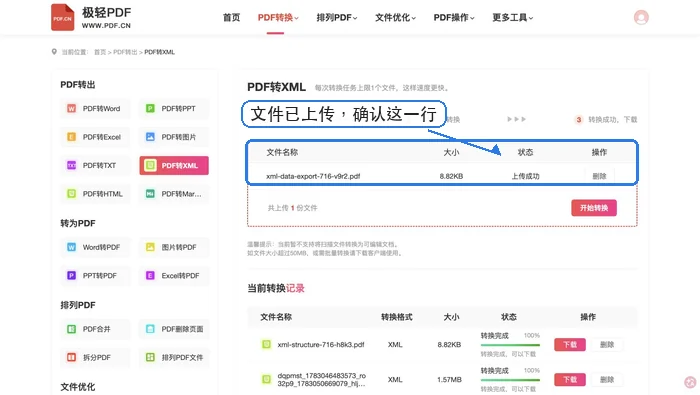Expand the PDF转换 dropdown menu
Image resolution: width=700 pixels, height=395 pixels.
[x=278, y=17]
